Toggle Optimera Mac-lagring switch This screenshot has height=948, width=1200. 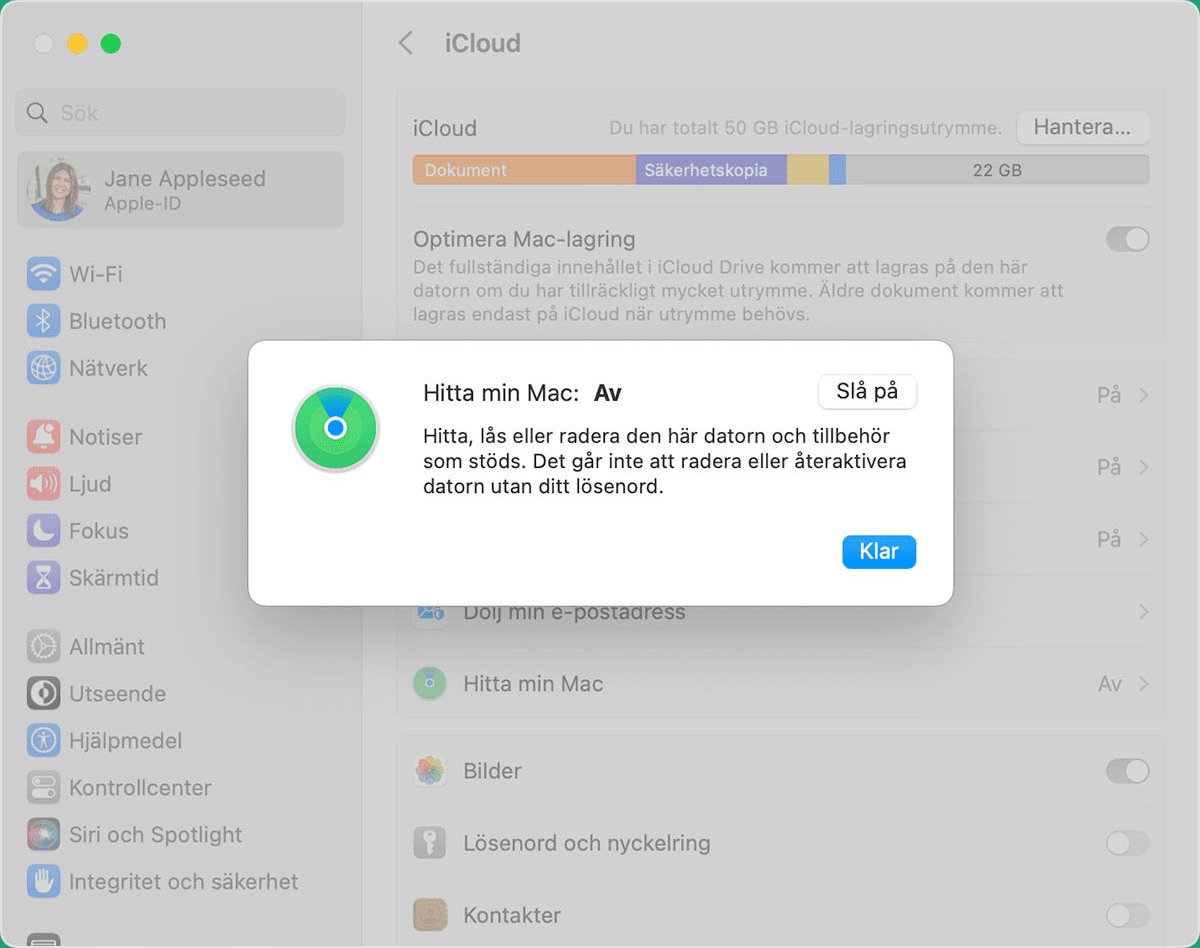tap(1127, 240)
